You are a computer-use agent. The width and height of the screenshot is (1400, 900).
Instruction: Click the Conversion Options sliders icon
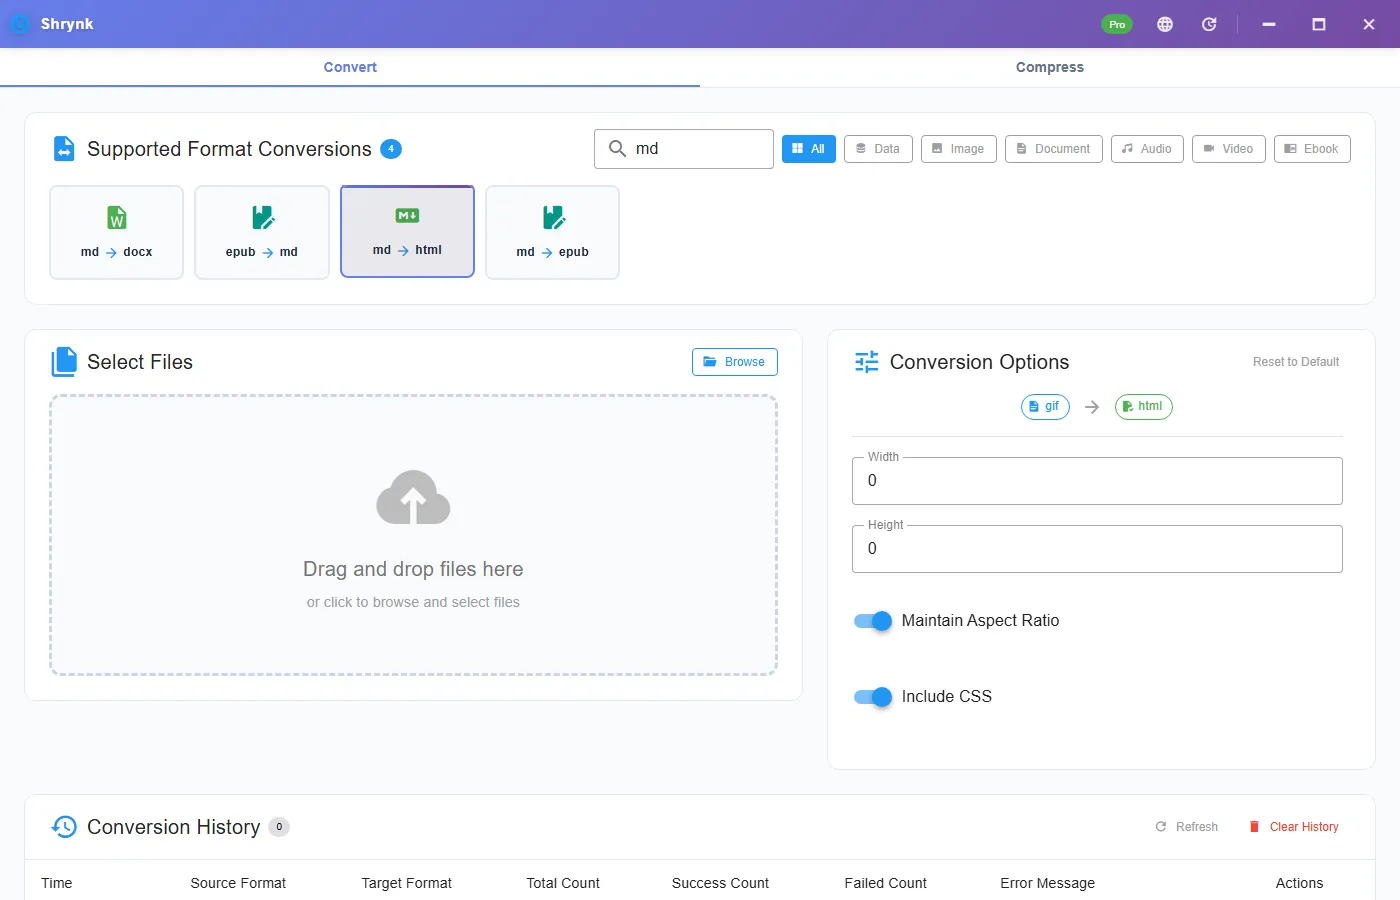click(867, 362)
